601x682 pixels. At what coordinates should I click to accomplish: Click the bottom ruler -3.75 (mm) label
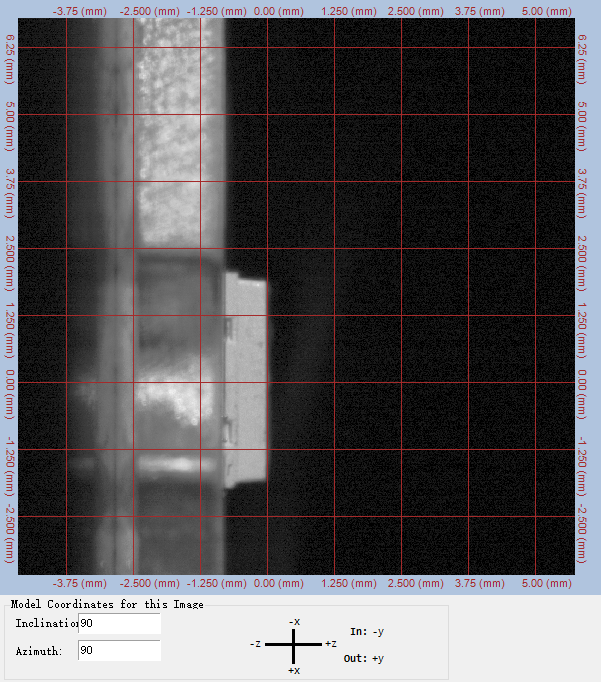[80, 582]
